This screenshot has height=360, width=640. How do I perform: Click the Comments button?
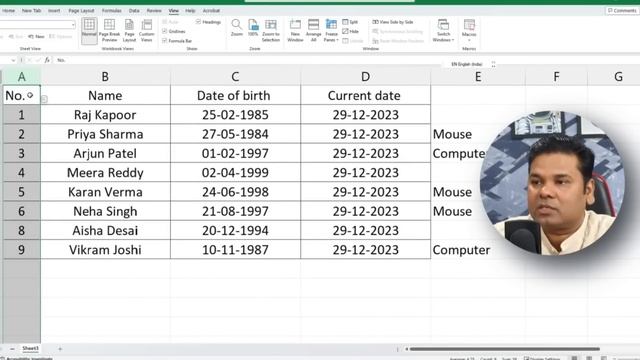622,11
